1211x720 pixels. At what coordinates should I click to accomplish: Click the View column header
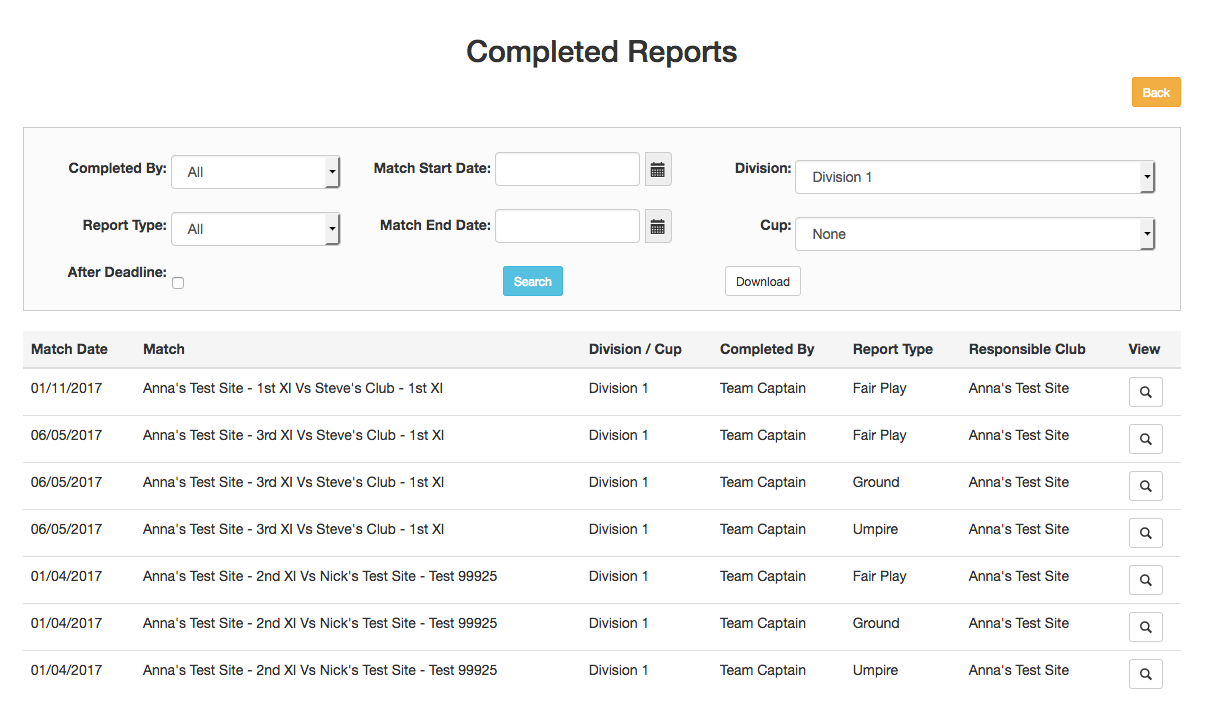pyautogui.click(x=1144, y=349)
